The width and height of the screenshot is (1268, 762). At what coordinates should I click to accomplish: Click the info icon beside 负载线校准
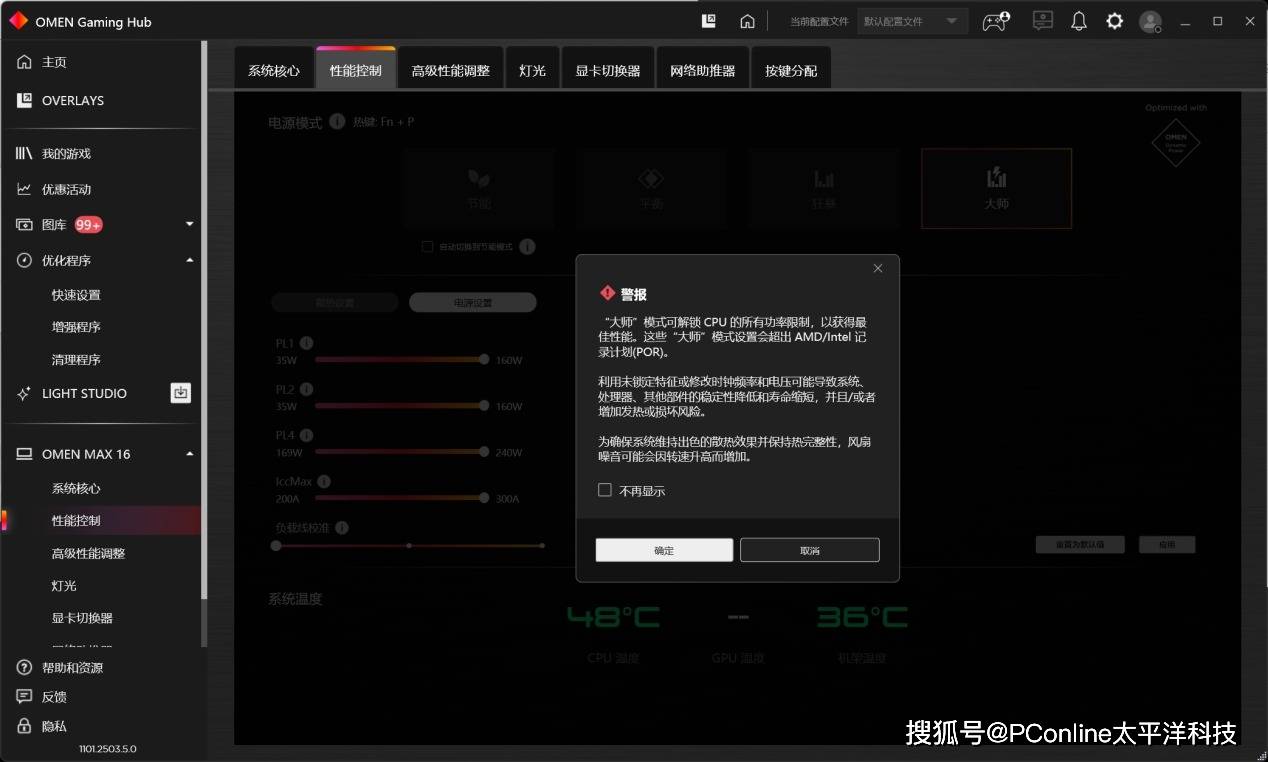342,527
